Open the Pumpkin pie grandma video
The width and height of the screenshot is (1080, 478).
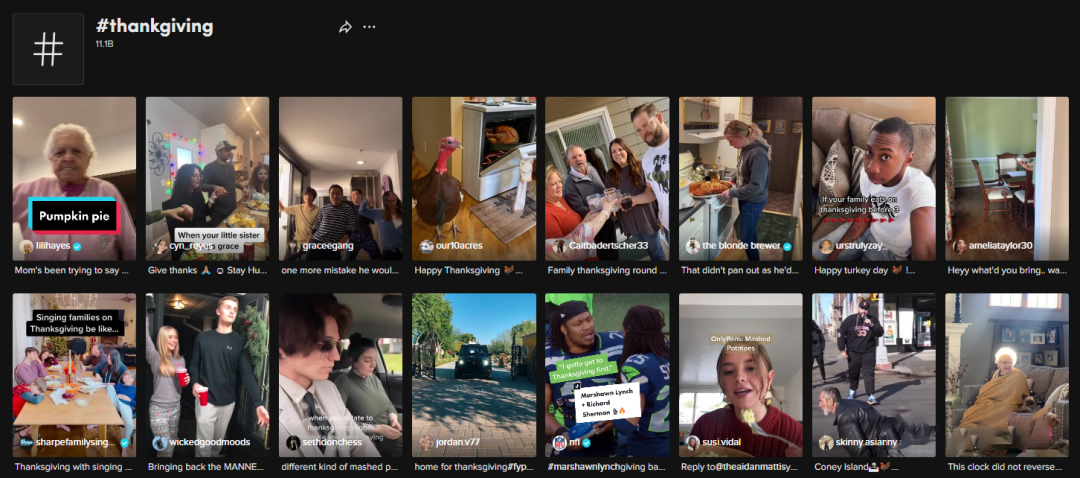pos(74,178)
